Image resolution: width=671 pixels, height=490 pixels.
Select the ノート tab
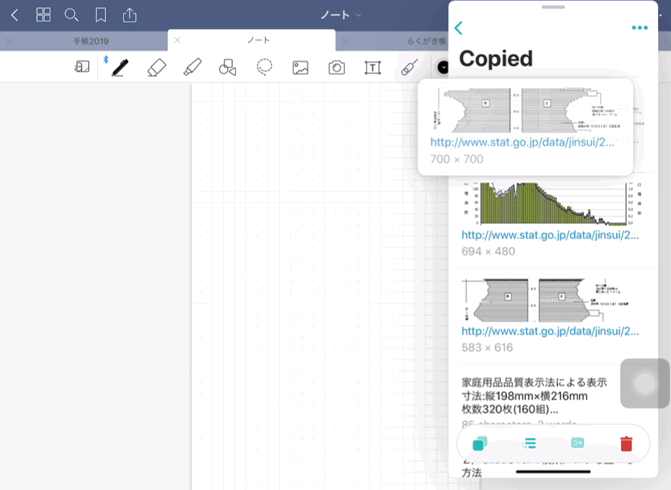[x=258, y=40]
